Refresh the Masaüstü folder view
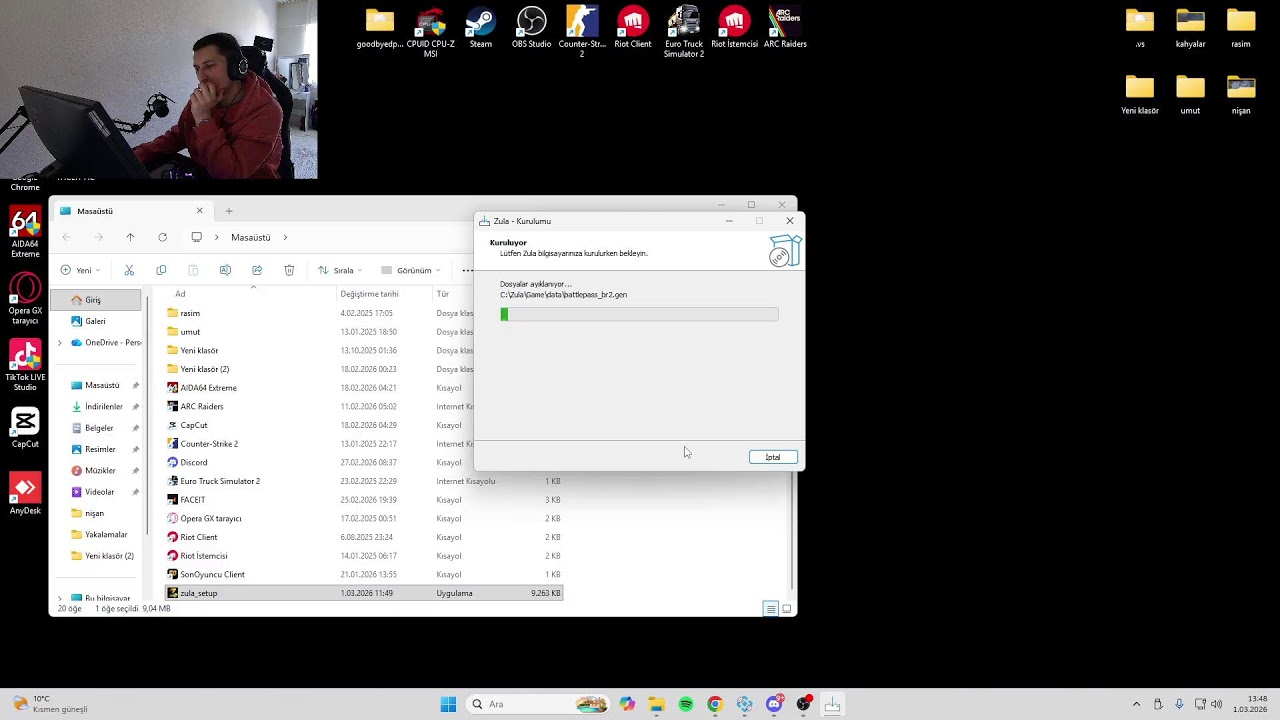1280x720 pixels. pyautogui.click(x=162, y=237)
